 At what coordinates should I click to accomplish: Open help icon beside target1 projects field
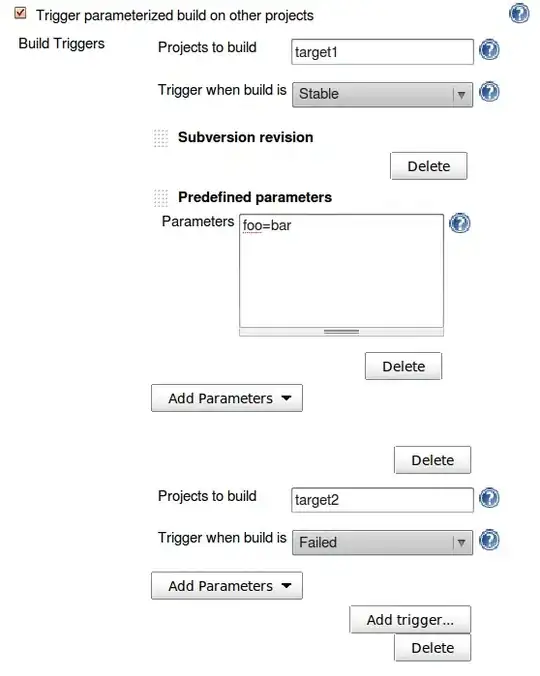(489, 50)
